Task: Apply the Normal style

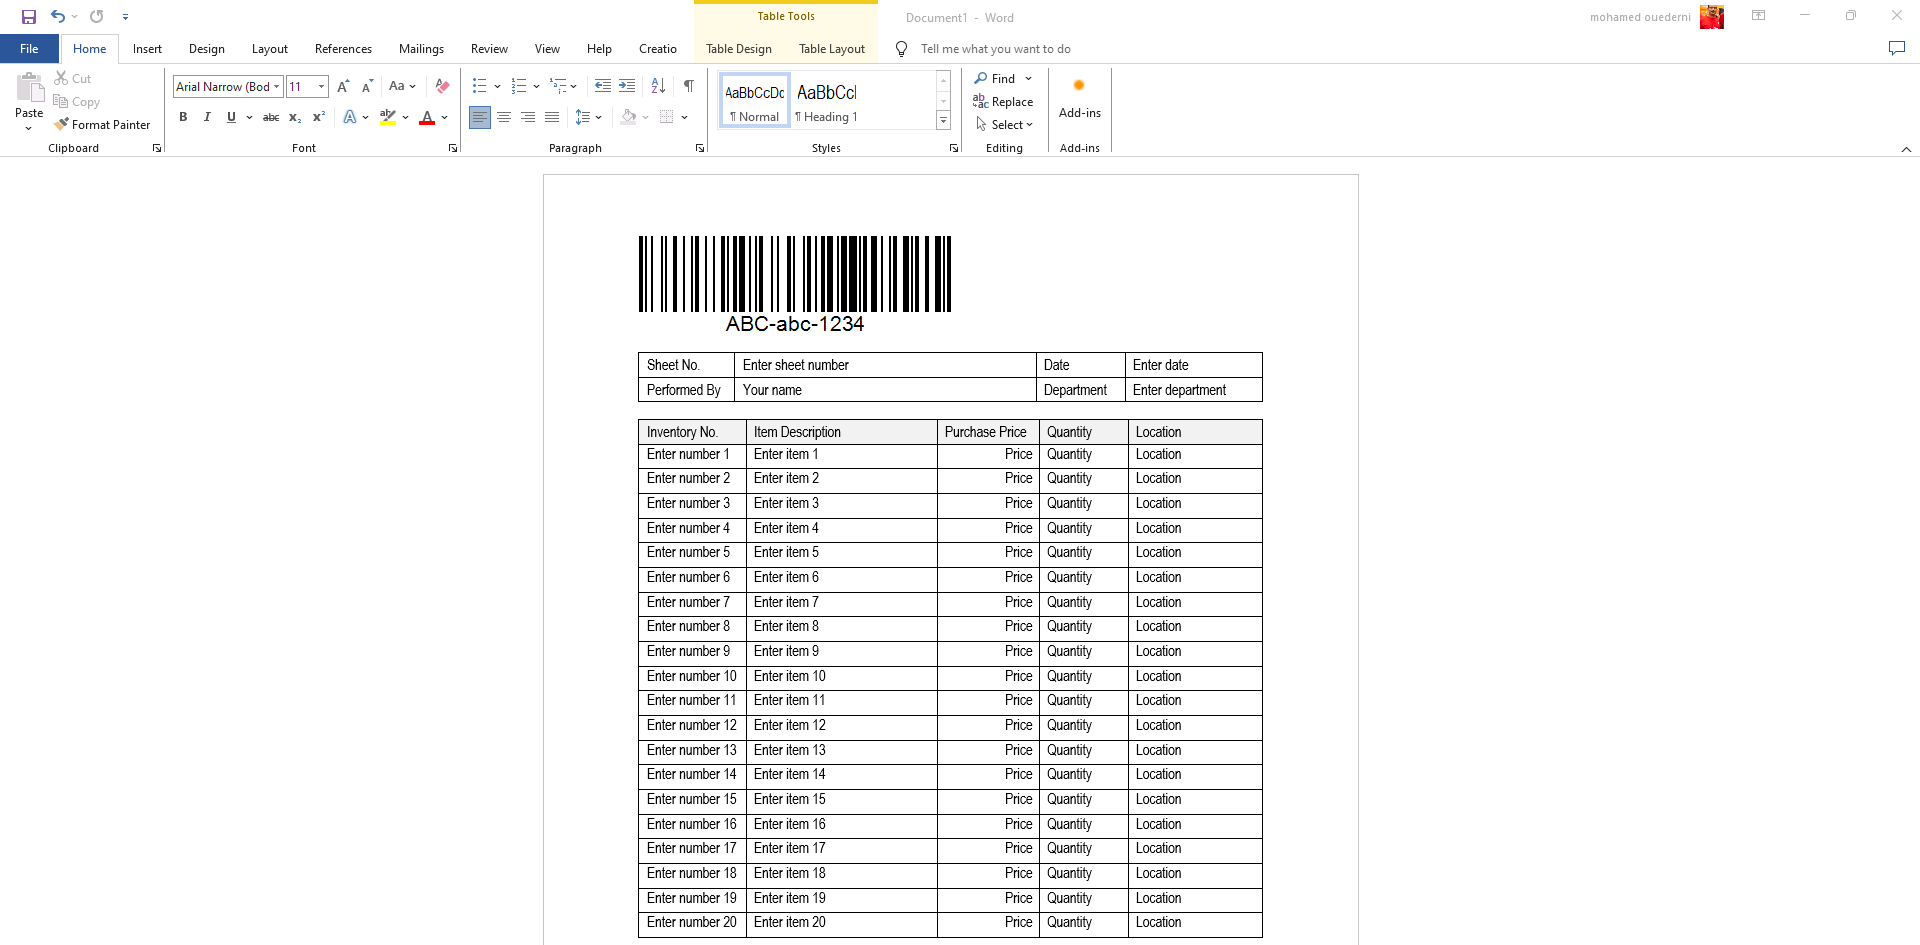Action: coord(755,100)
